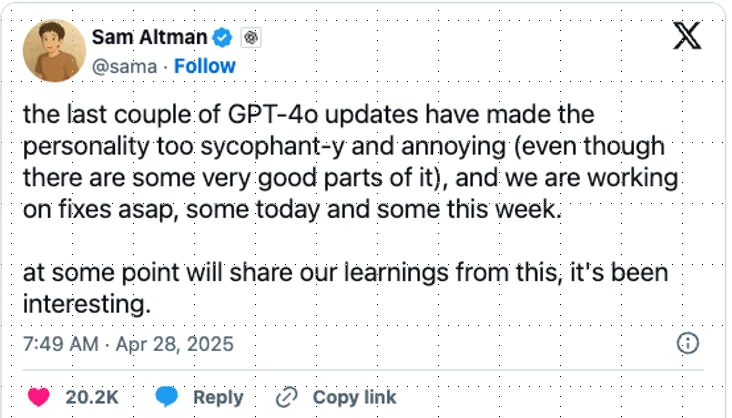Open the @sama handle link
The width and height of the screenshot is (732, 418).
point(127,66)
